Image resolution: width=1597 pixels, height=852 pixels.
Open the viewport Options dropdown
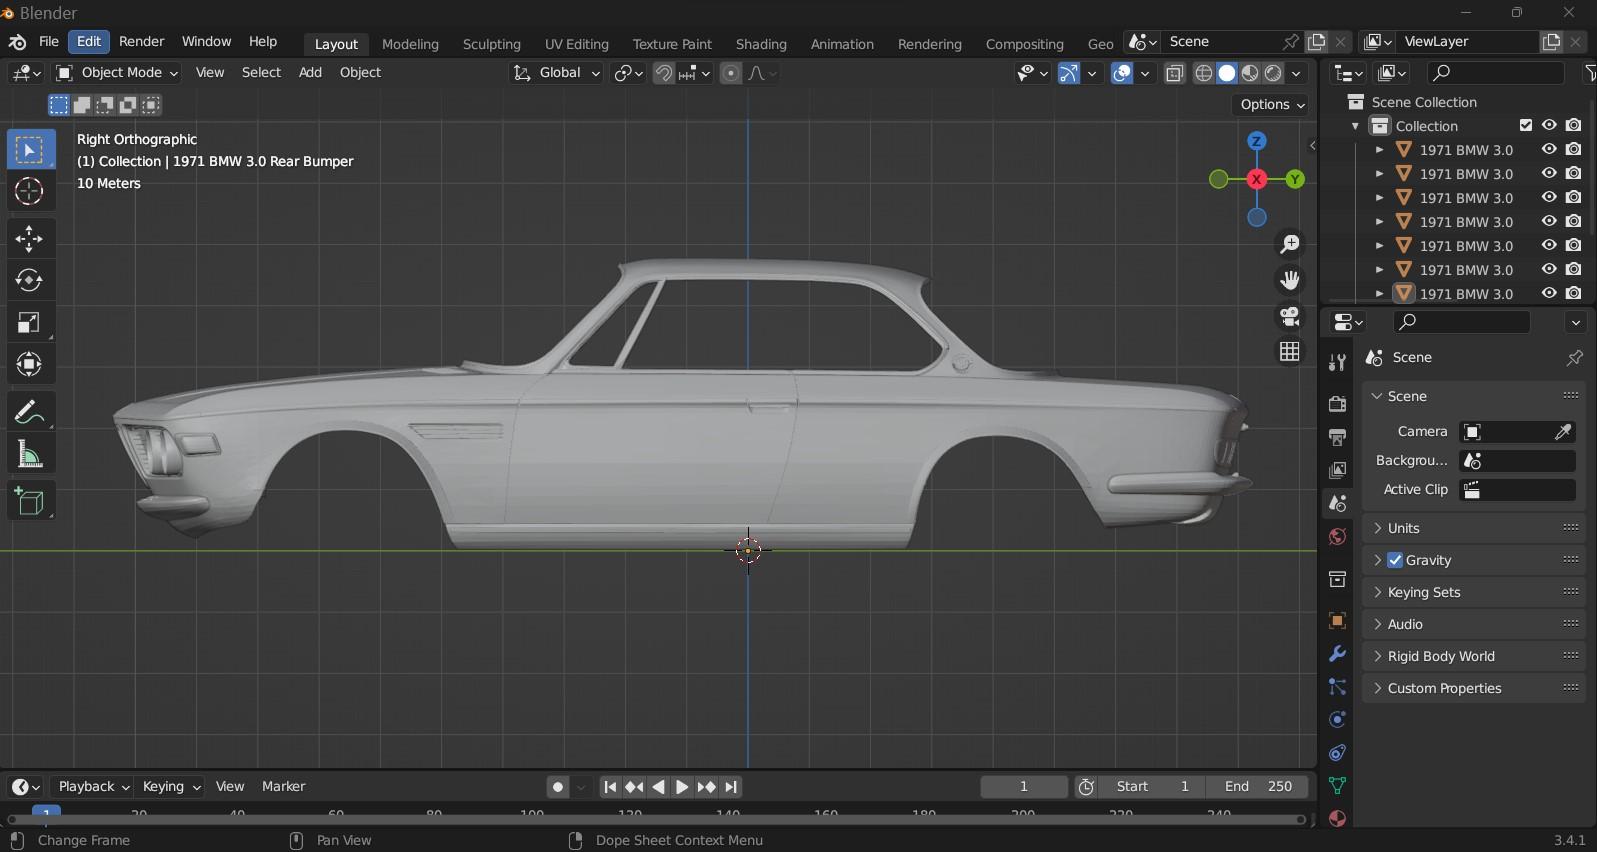coord(1271,105)
